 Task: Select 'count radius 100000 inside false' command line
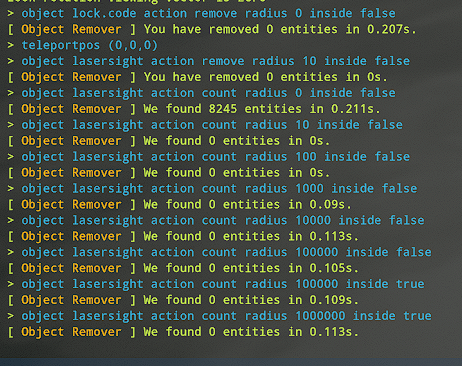pos(219,253)
